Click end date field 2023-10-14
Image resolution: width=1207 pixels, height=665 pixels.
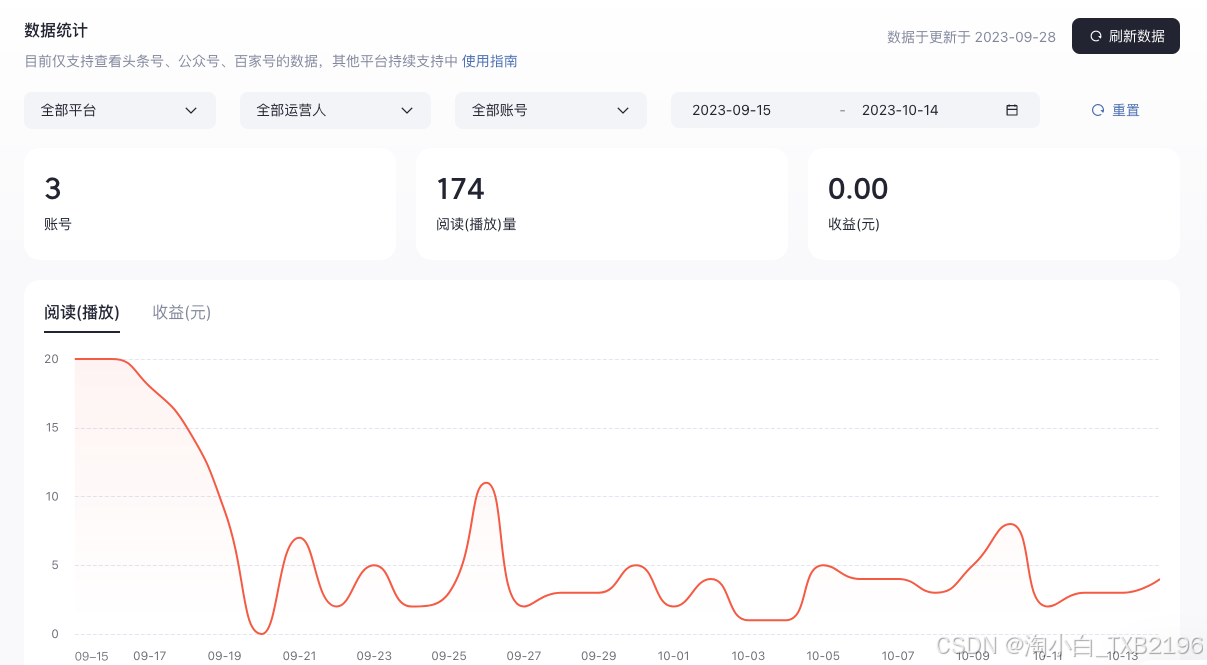(900, 110)
